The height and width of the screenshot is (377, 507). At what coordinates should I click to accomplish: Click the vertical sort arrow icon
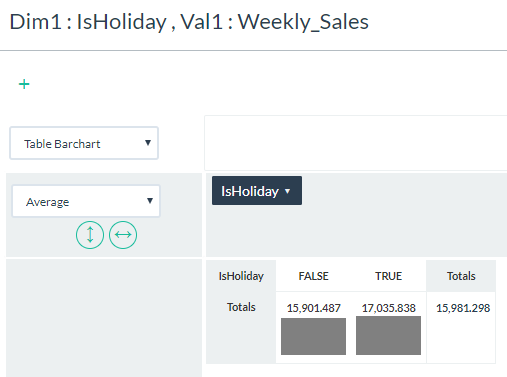click(x=90, y=235)
